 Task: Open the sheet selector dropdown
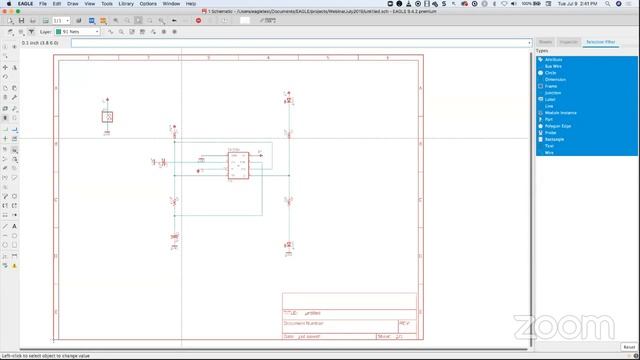coord(61,20)
